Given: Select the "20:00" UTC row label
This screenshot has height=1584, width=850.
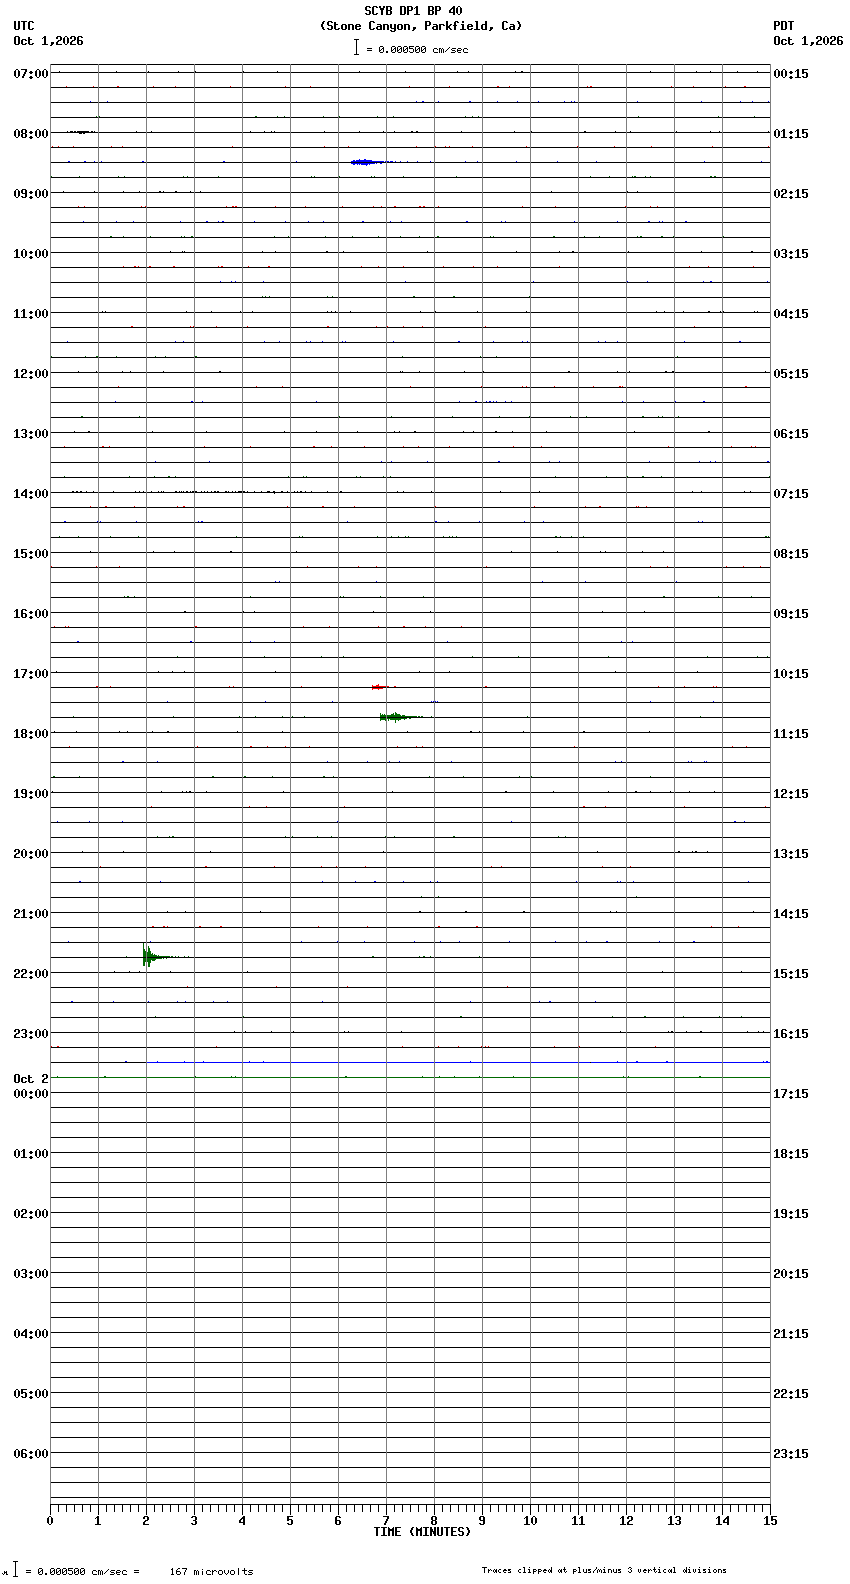Looking at the screenshot, I should (x=31, y=854).
